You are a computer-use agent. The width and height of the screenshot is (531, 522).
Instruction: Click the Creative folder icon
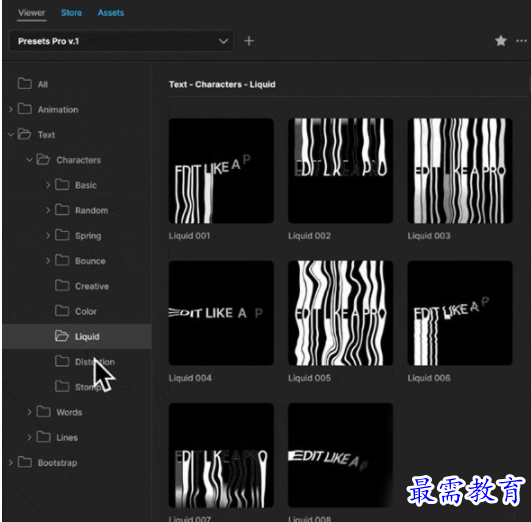tap(62, 286)
